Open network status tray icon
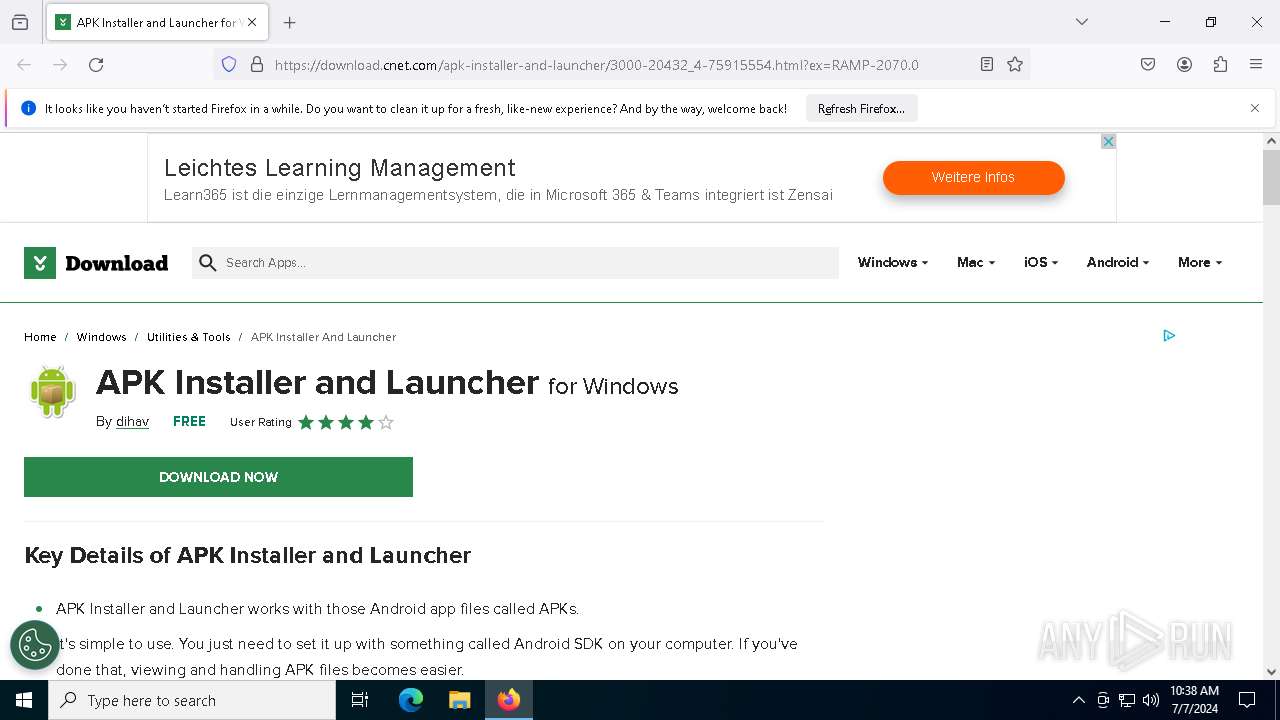The width and height of the screenshot is (1280, 720). (1127, 700)
